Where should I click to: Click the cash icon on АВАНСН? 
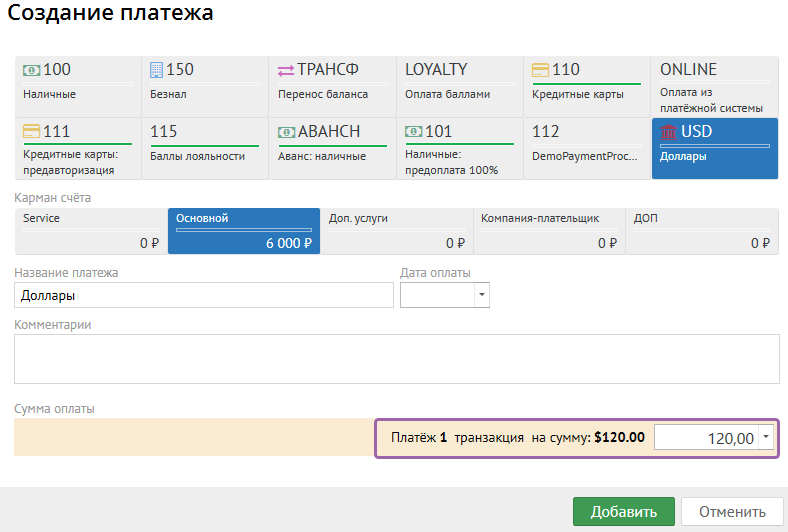pos(286,132)
